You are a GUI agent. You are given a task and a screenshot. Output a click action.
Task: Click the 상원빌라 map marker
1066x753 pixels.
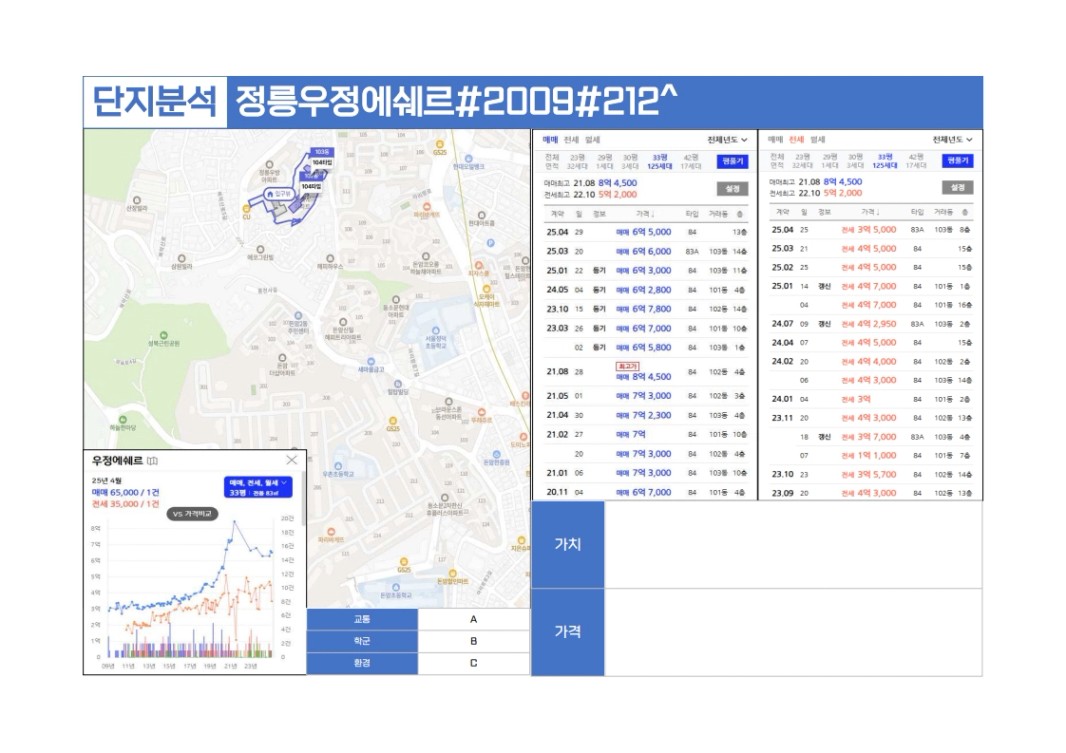coord(181,261)
